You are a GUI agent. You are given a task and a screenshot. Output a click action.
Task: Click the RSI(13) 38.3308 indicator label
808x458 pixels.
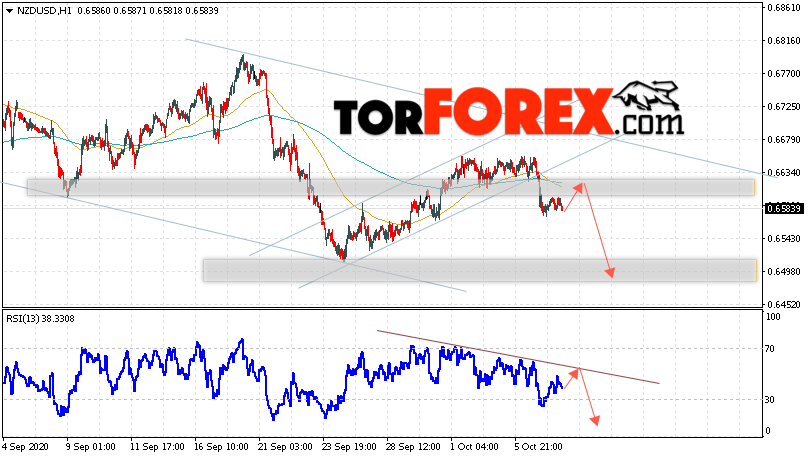pos(40,319)
